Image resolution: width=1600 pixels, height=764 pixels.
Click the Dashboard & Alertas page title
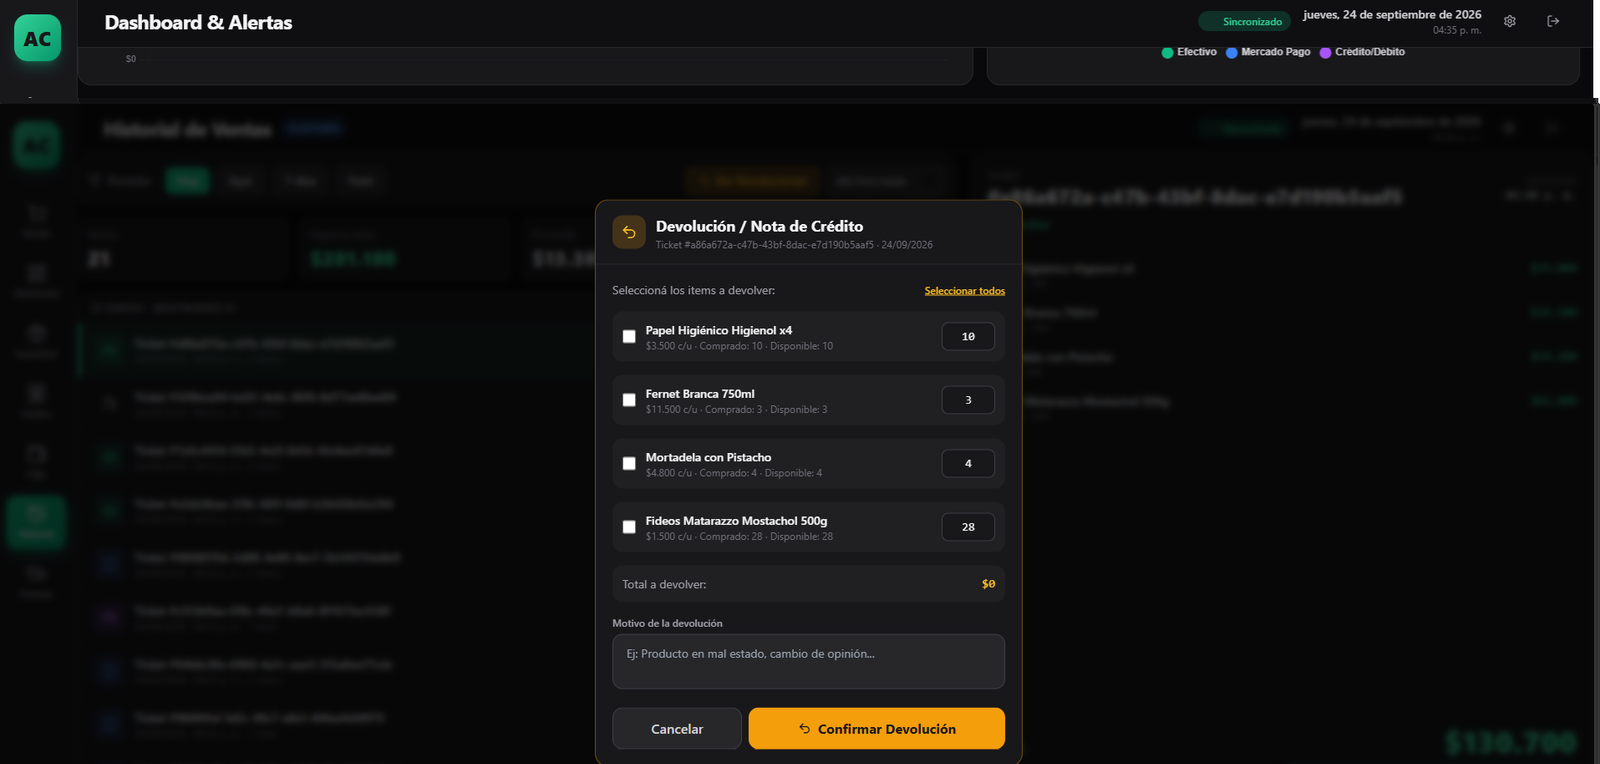coord(198,22)
